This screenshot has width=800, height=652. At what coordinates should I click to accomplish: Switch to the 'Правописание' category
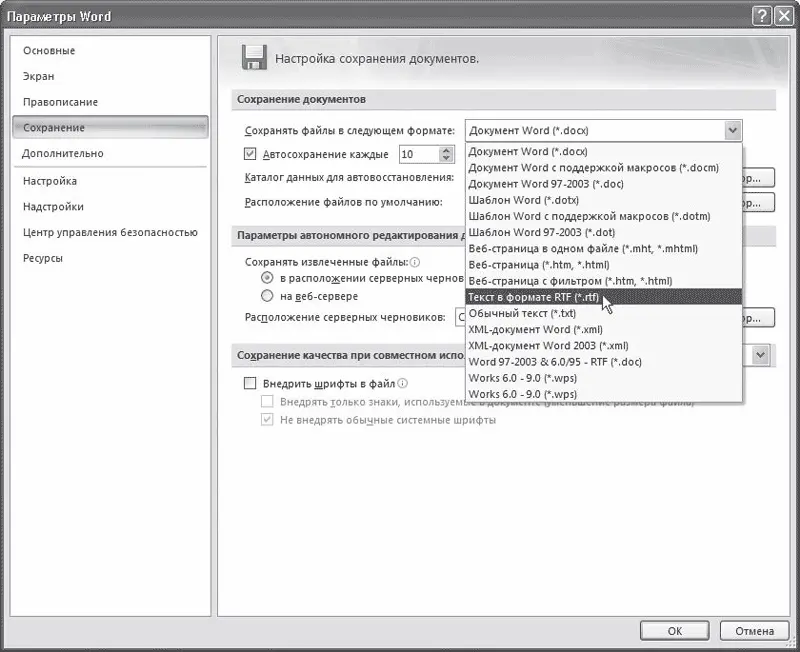click(x=60, y=102)
